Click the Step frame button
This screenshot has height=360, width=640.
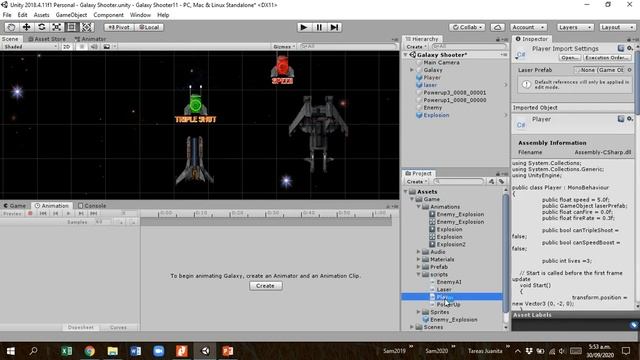[334, 27]
